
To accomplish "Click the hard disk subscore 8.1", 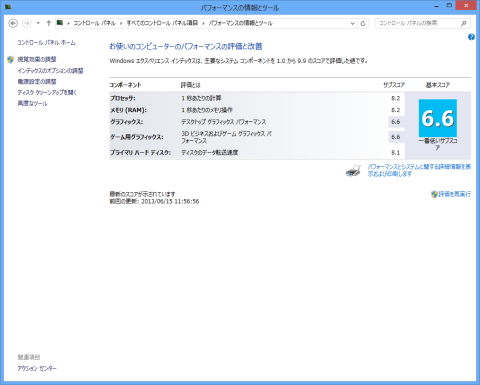I will coord(396,153).
